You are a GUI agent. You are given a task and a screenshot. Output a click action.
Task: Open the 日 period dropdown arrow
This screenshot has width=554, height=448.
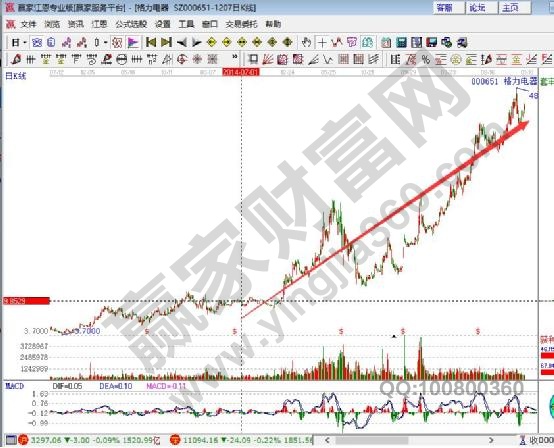[25, 43]
